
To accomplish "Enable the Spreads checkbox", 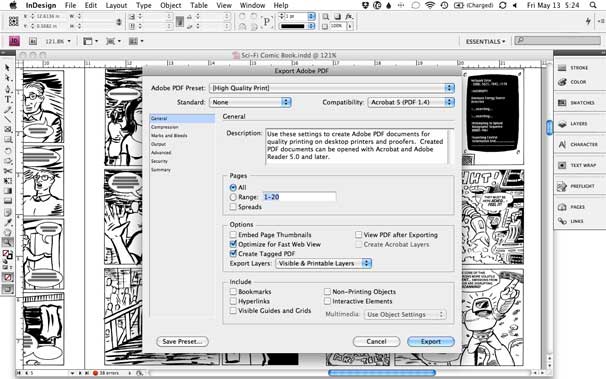I will 233,207.
